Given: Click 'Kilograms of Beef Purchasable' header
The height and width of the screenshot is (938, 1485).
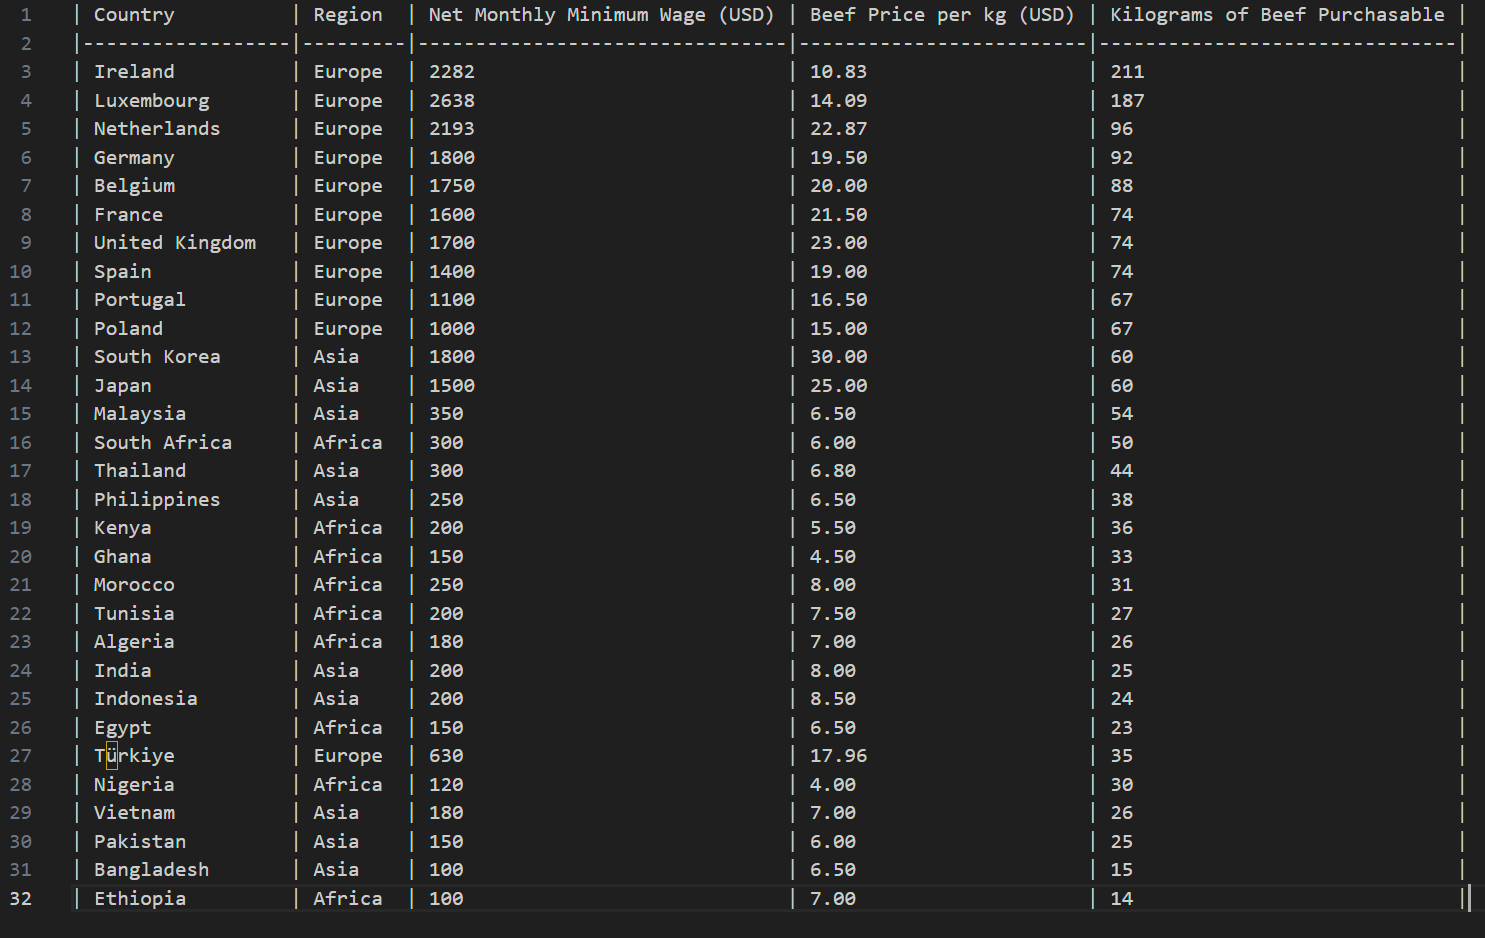Looking at the screenshot, I should tap(1277, 15).
